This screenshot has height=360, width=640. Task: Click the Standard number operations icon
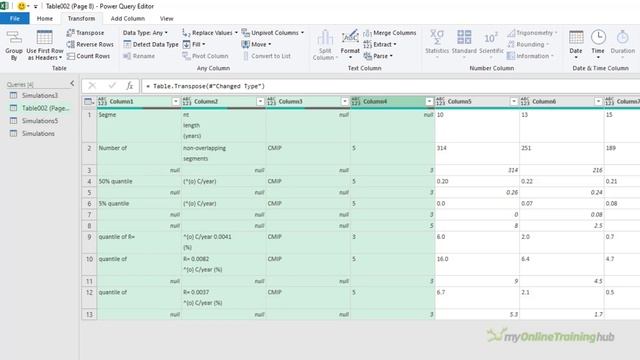click(464, 37)
